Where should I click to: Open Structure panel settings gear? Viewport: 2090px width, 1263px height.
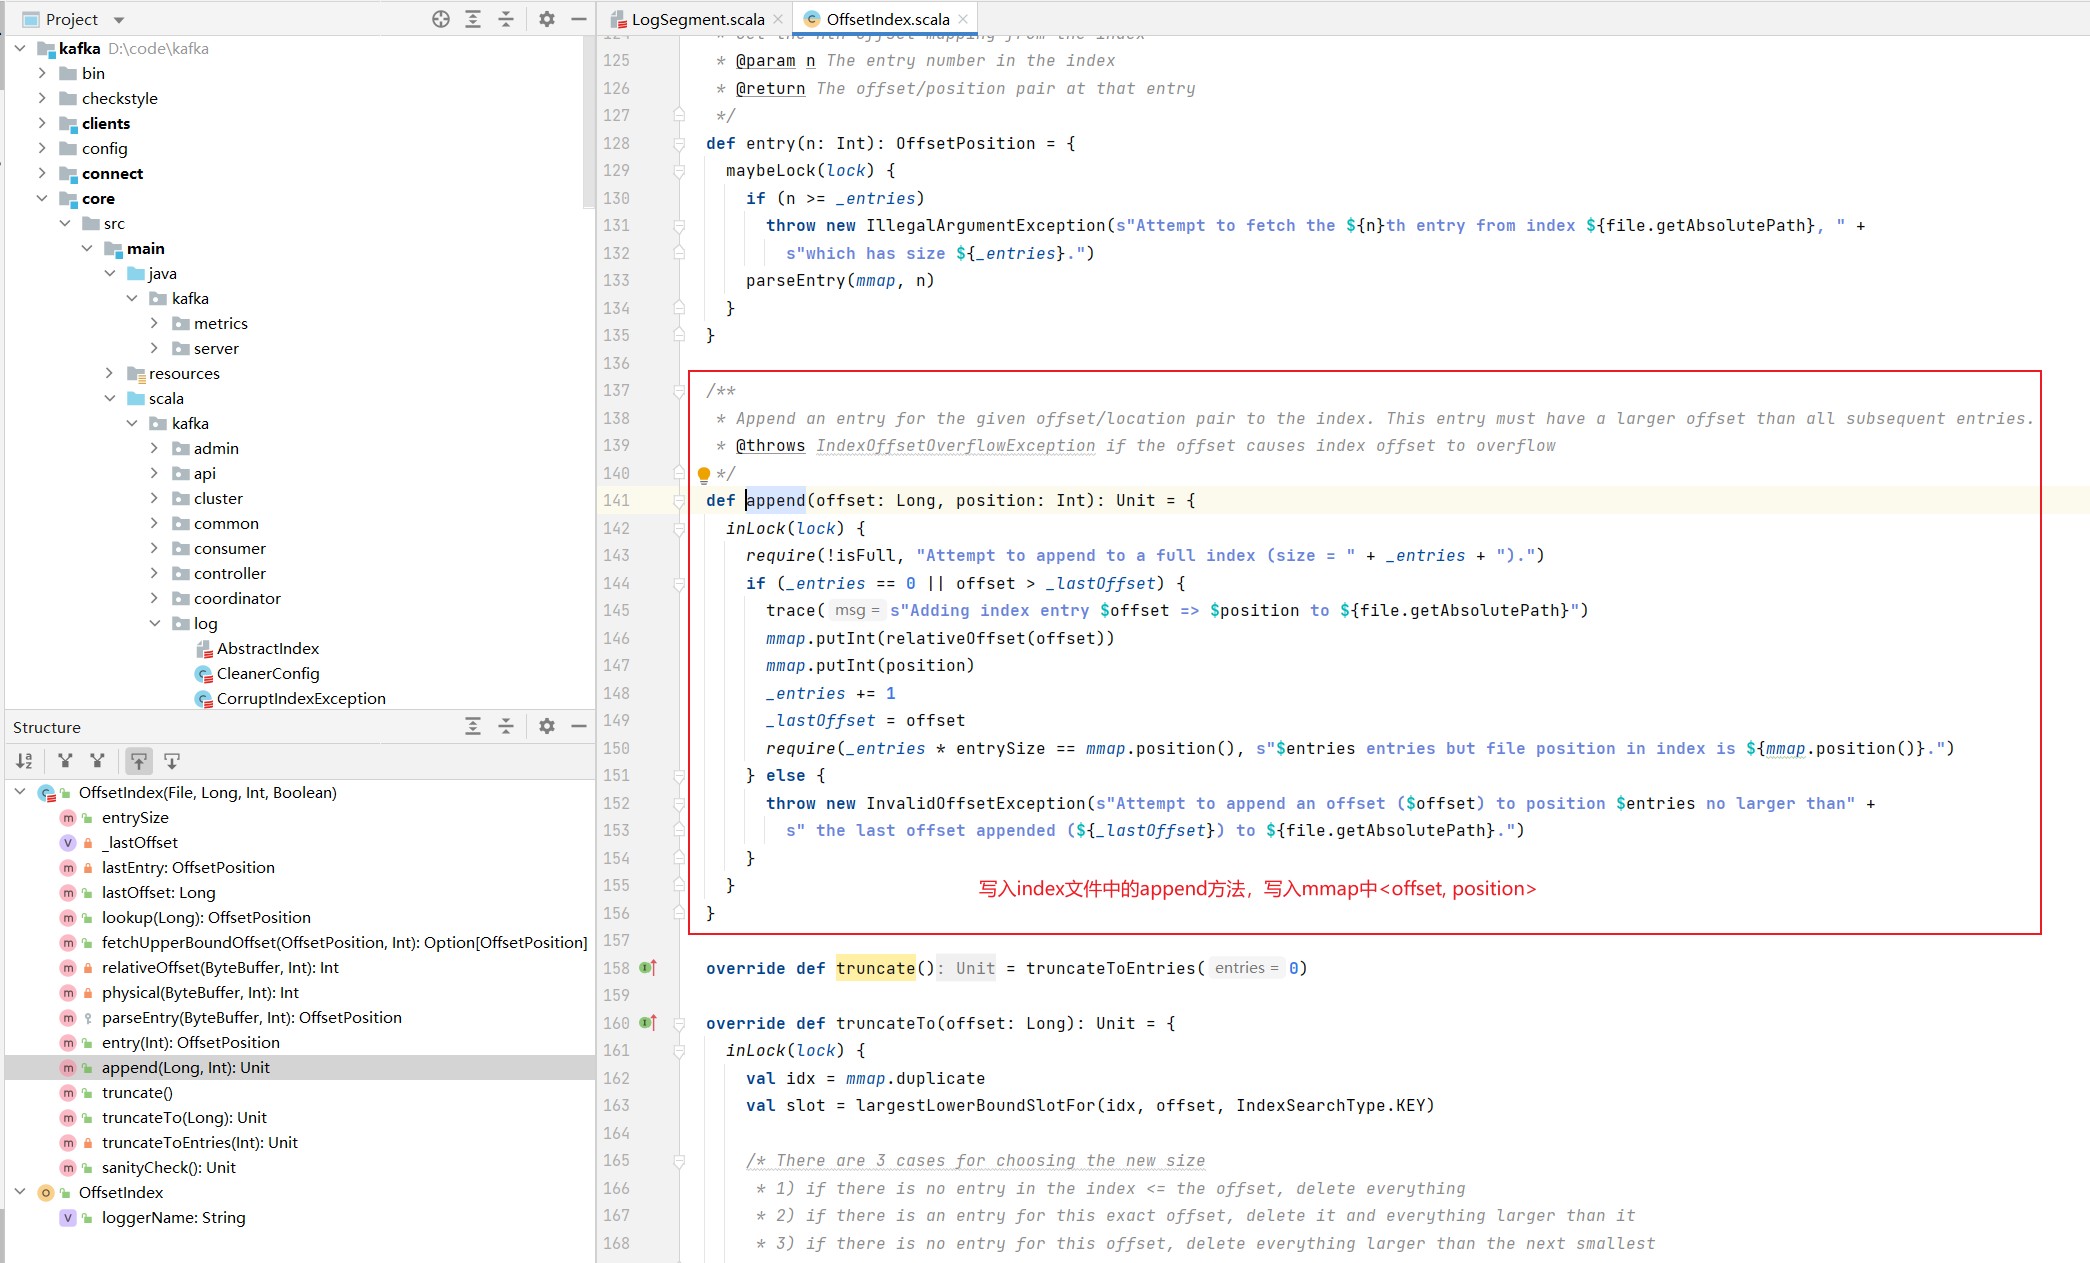click(x=546, y=726)
